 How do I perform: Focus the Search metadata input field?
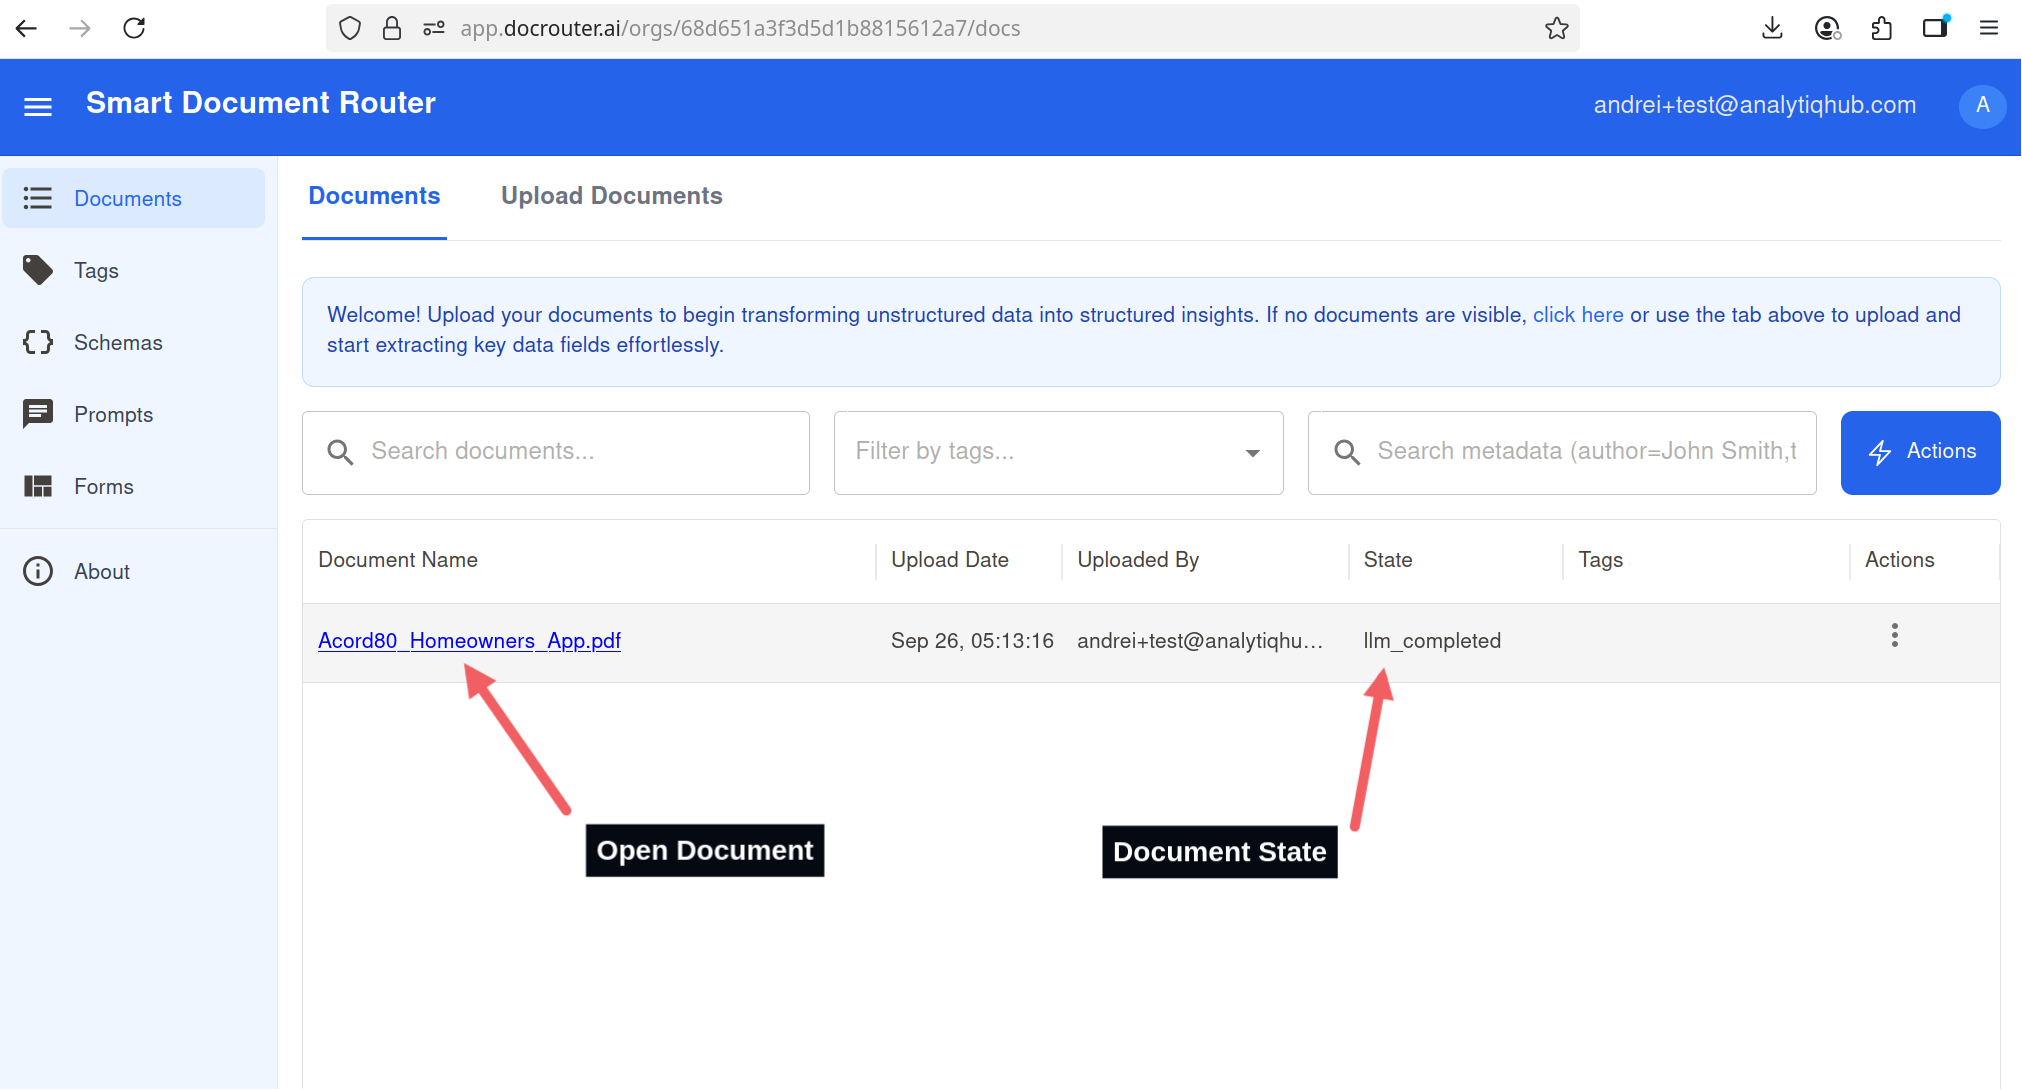click(x=1585, y=452)
